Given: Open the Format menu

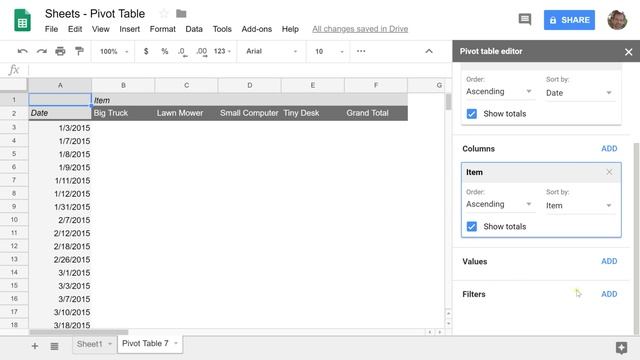Looking at the screenshot, I should coord(162,29).
